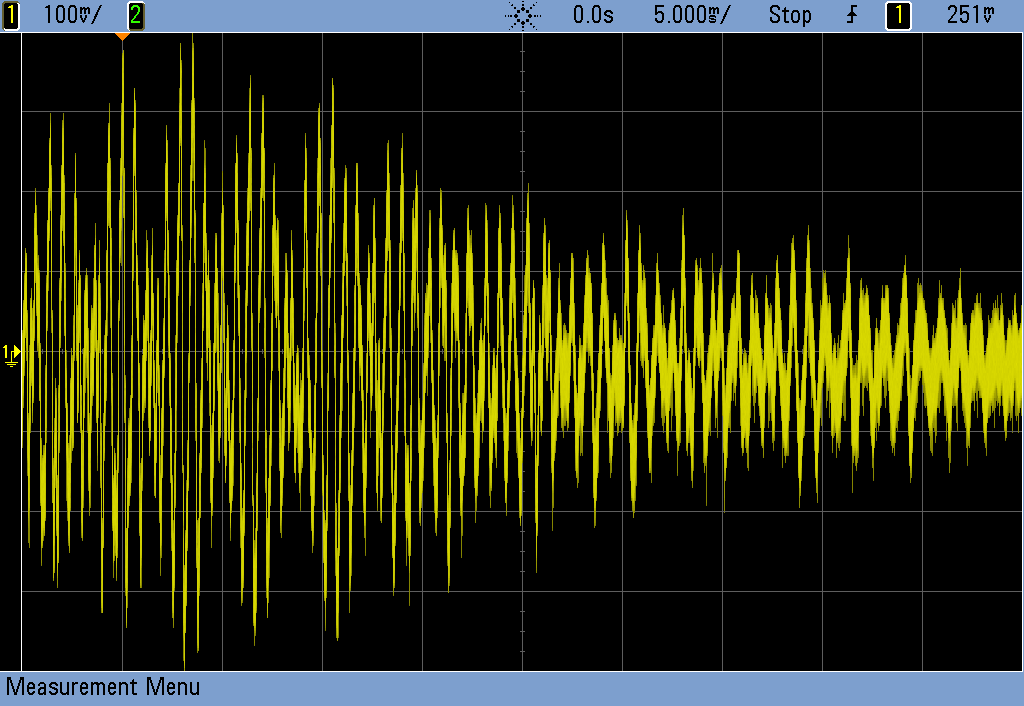Click the rising edge trigger slope icon
1024x706 pixels.
click(x=851, y=15)
